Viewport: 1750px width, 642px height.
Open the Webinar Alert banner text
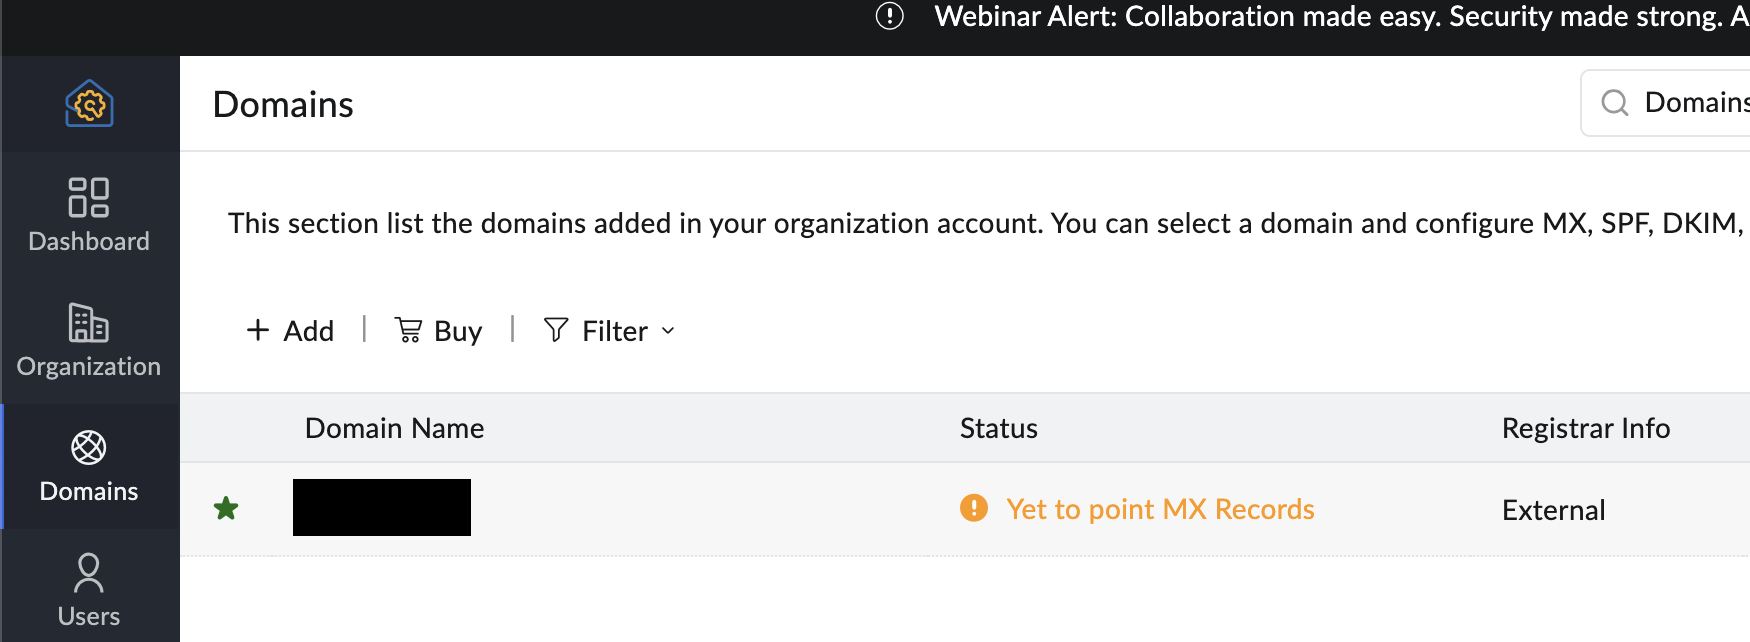point(1342,17)
